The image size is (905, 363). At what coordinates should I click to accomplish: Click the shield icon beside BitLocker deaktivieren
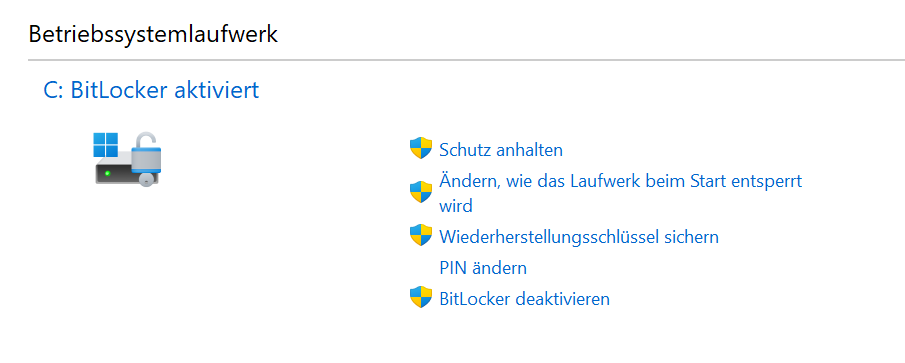coord(421,297)
